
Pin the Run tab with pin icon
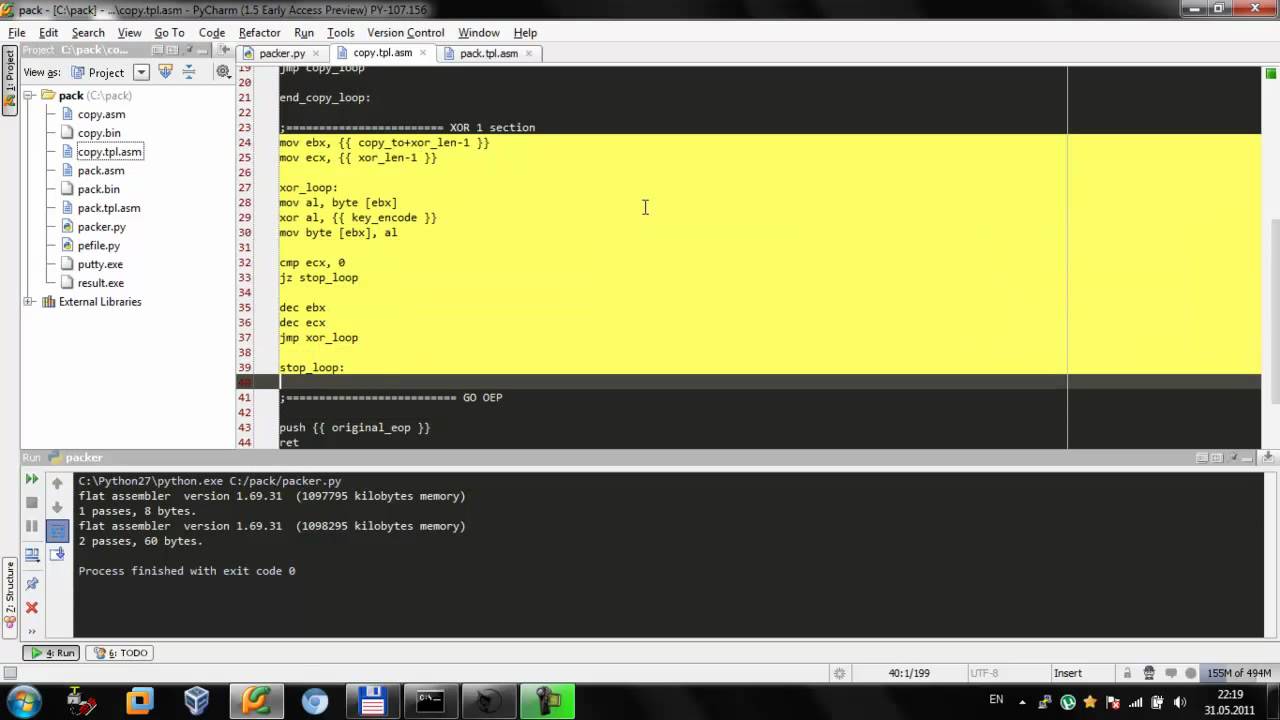click(x=32, y=583)
